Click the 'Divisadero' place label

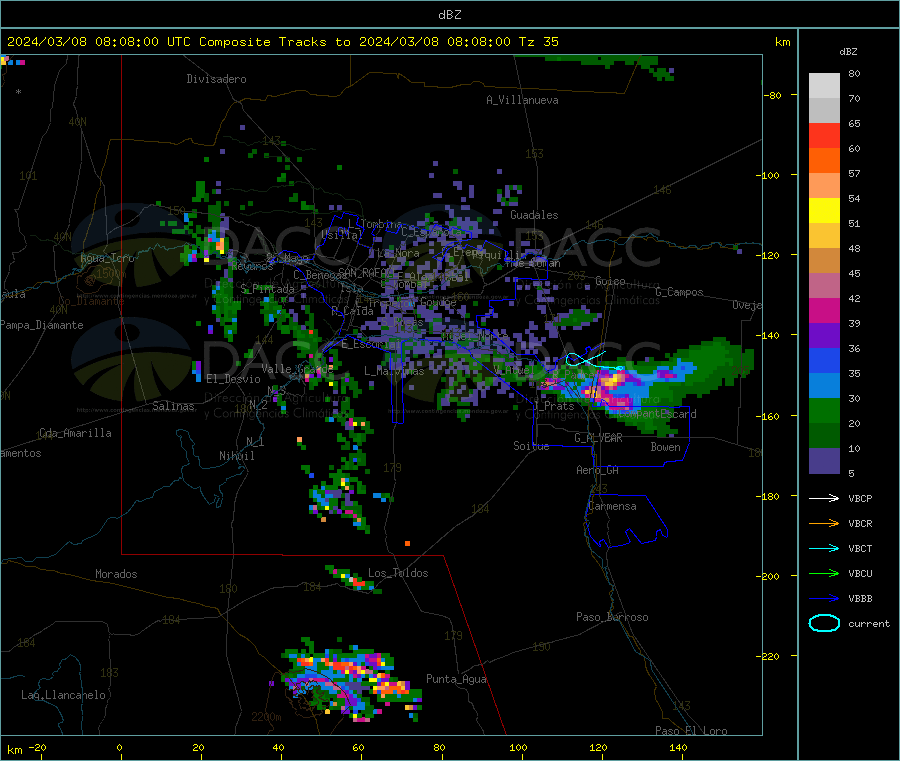pyautogui.click(x=216, y=79)
